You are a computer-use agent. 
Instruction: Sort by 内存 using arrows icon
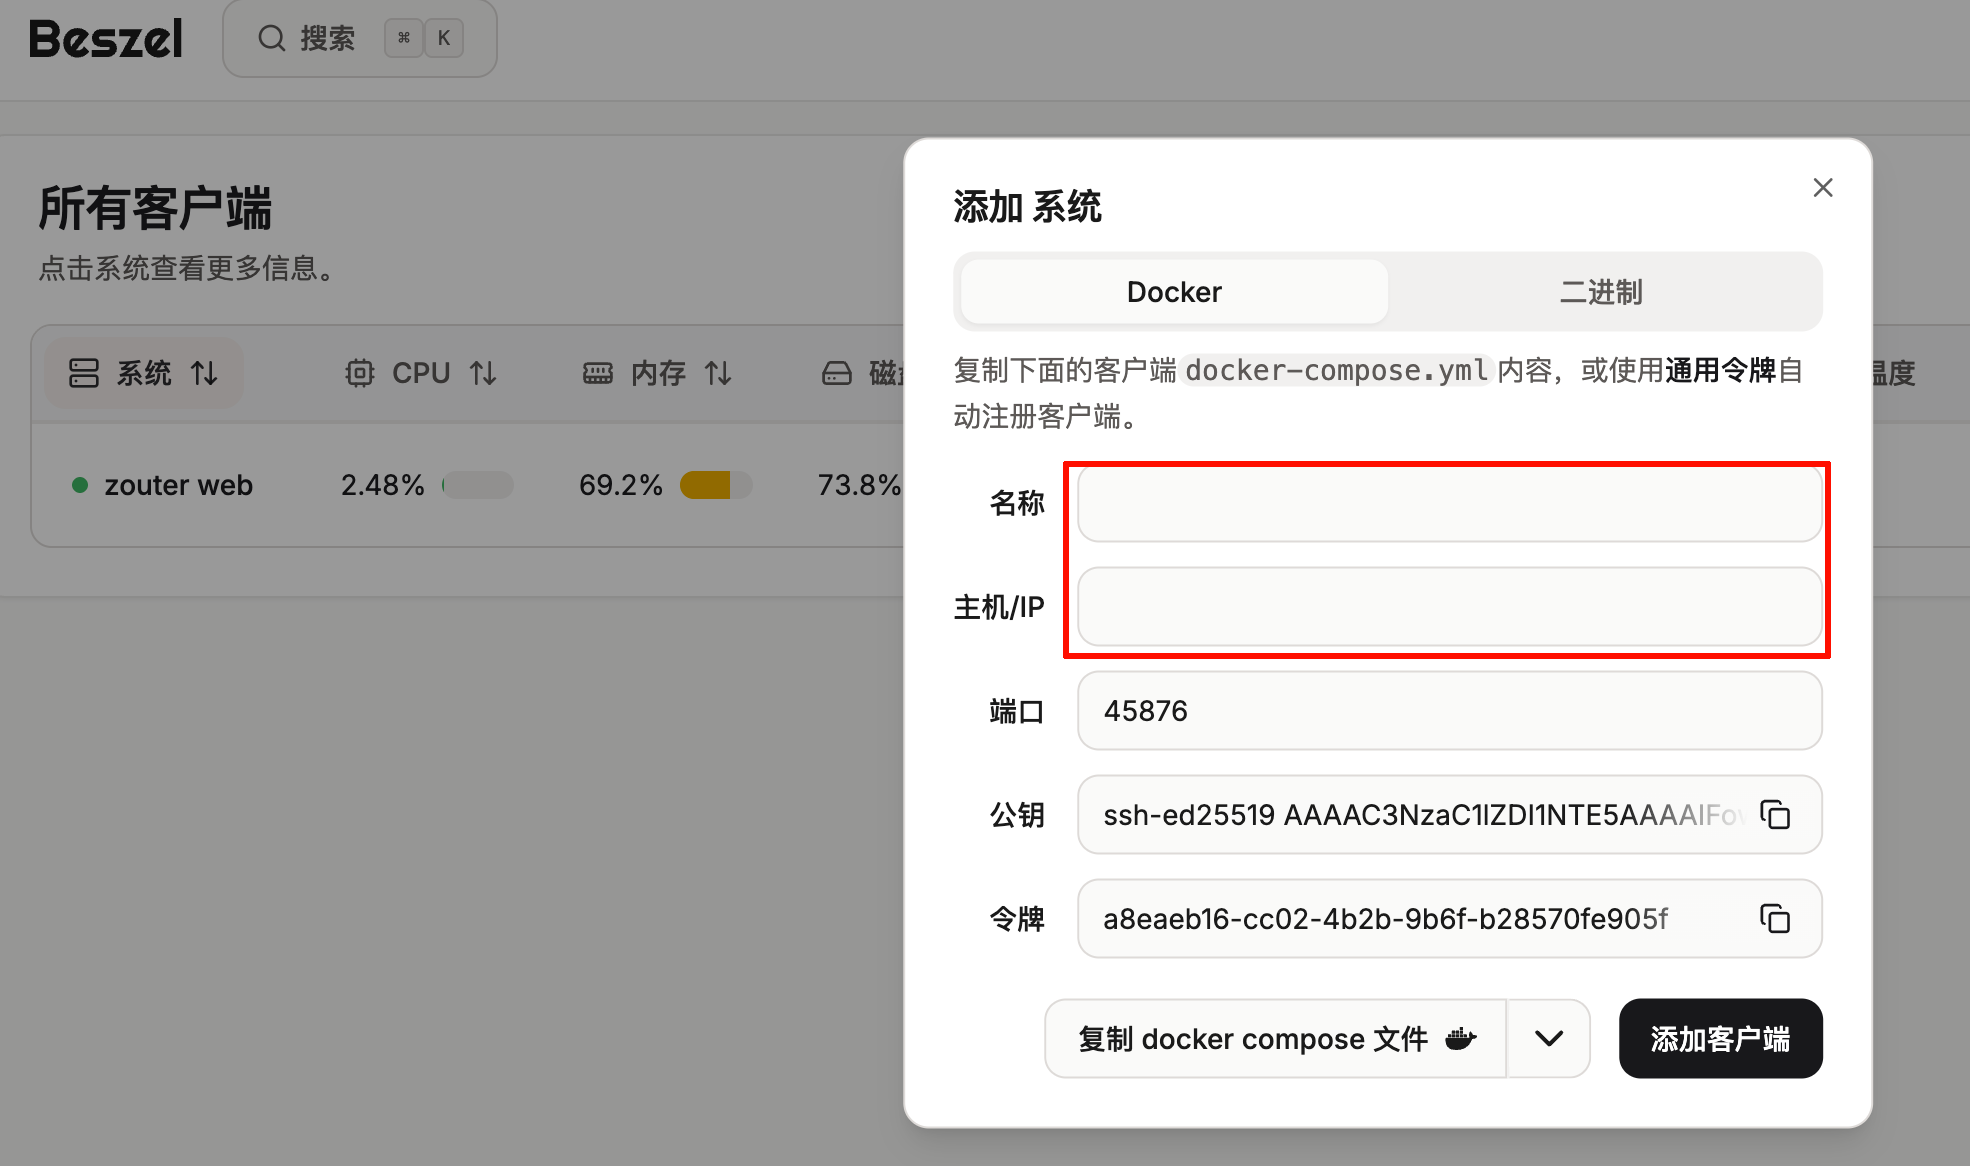[x=718, y=373]
